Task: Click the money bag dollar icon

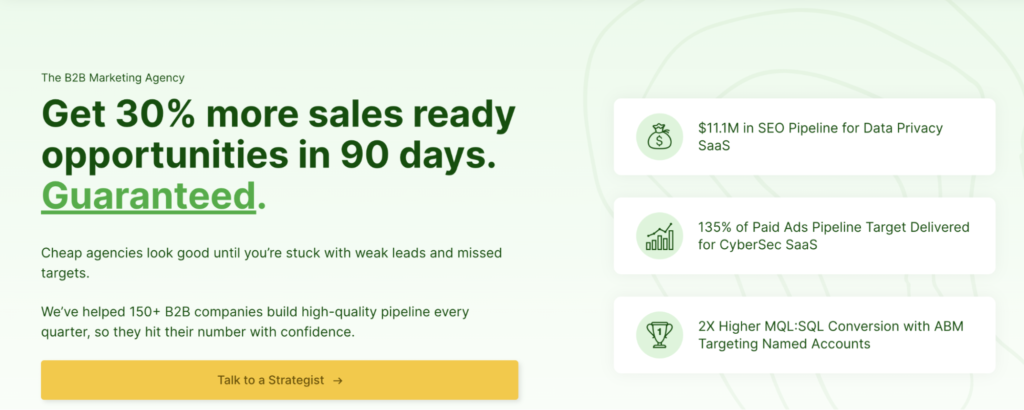Action: [660, 136]
